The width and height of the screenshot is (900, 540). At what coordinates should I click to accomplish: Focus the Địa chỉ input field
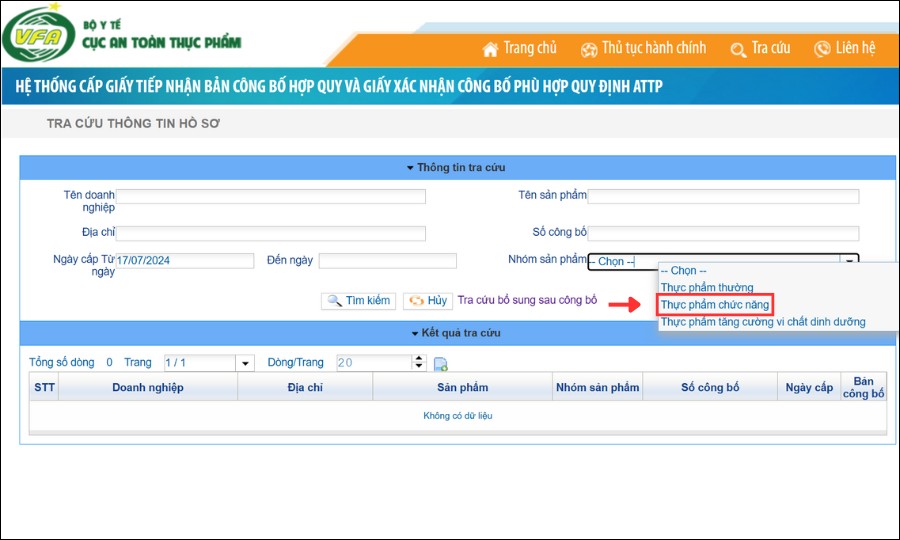(x=271, y=234)
